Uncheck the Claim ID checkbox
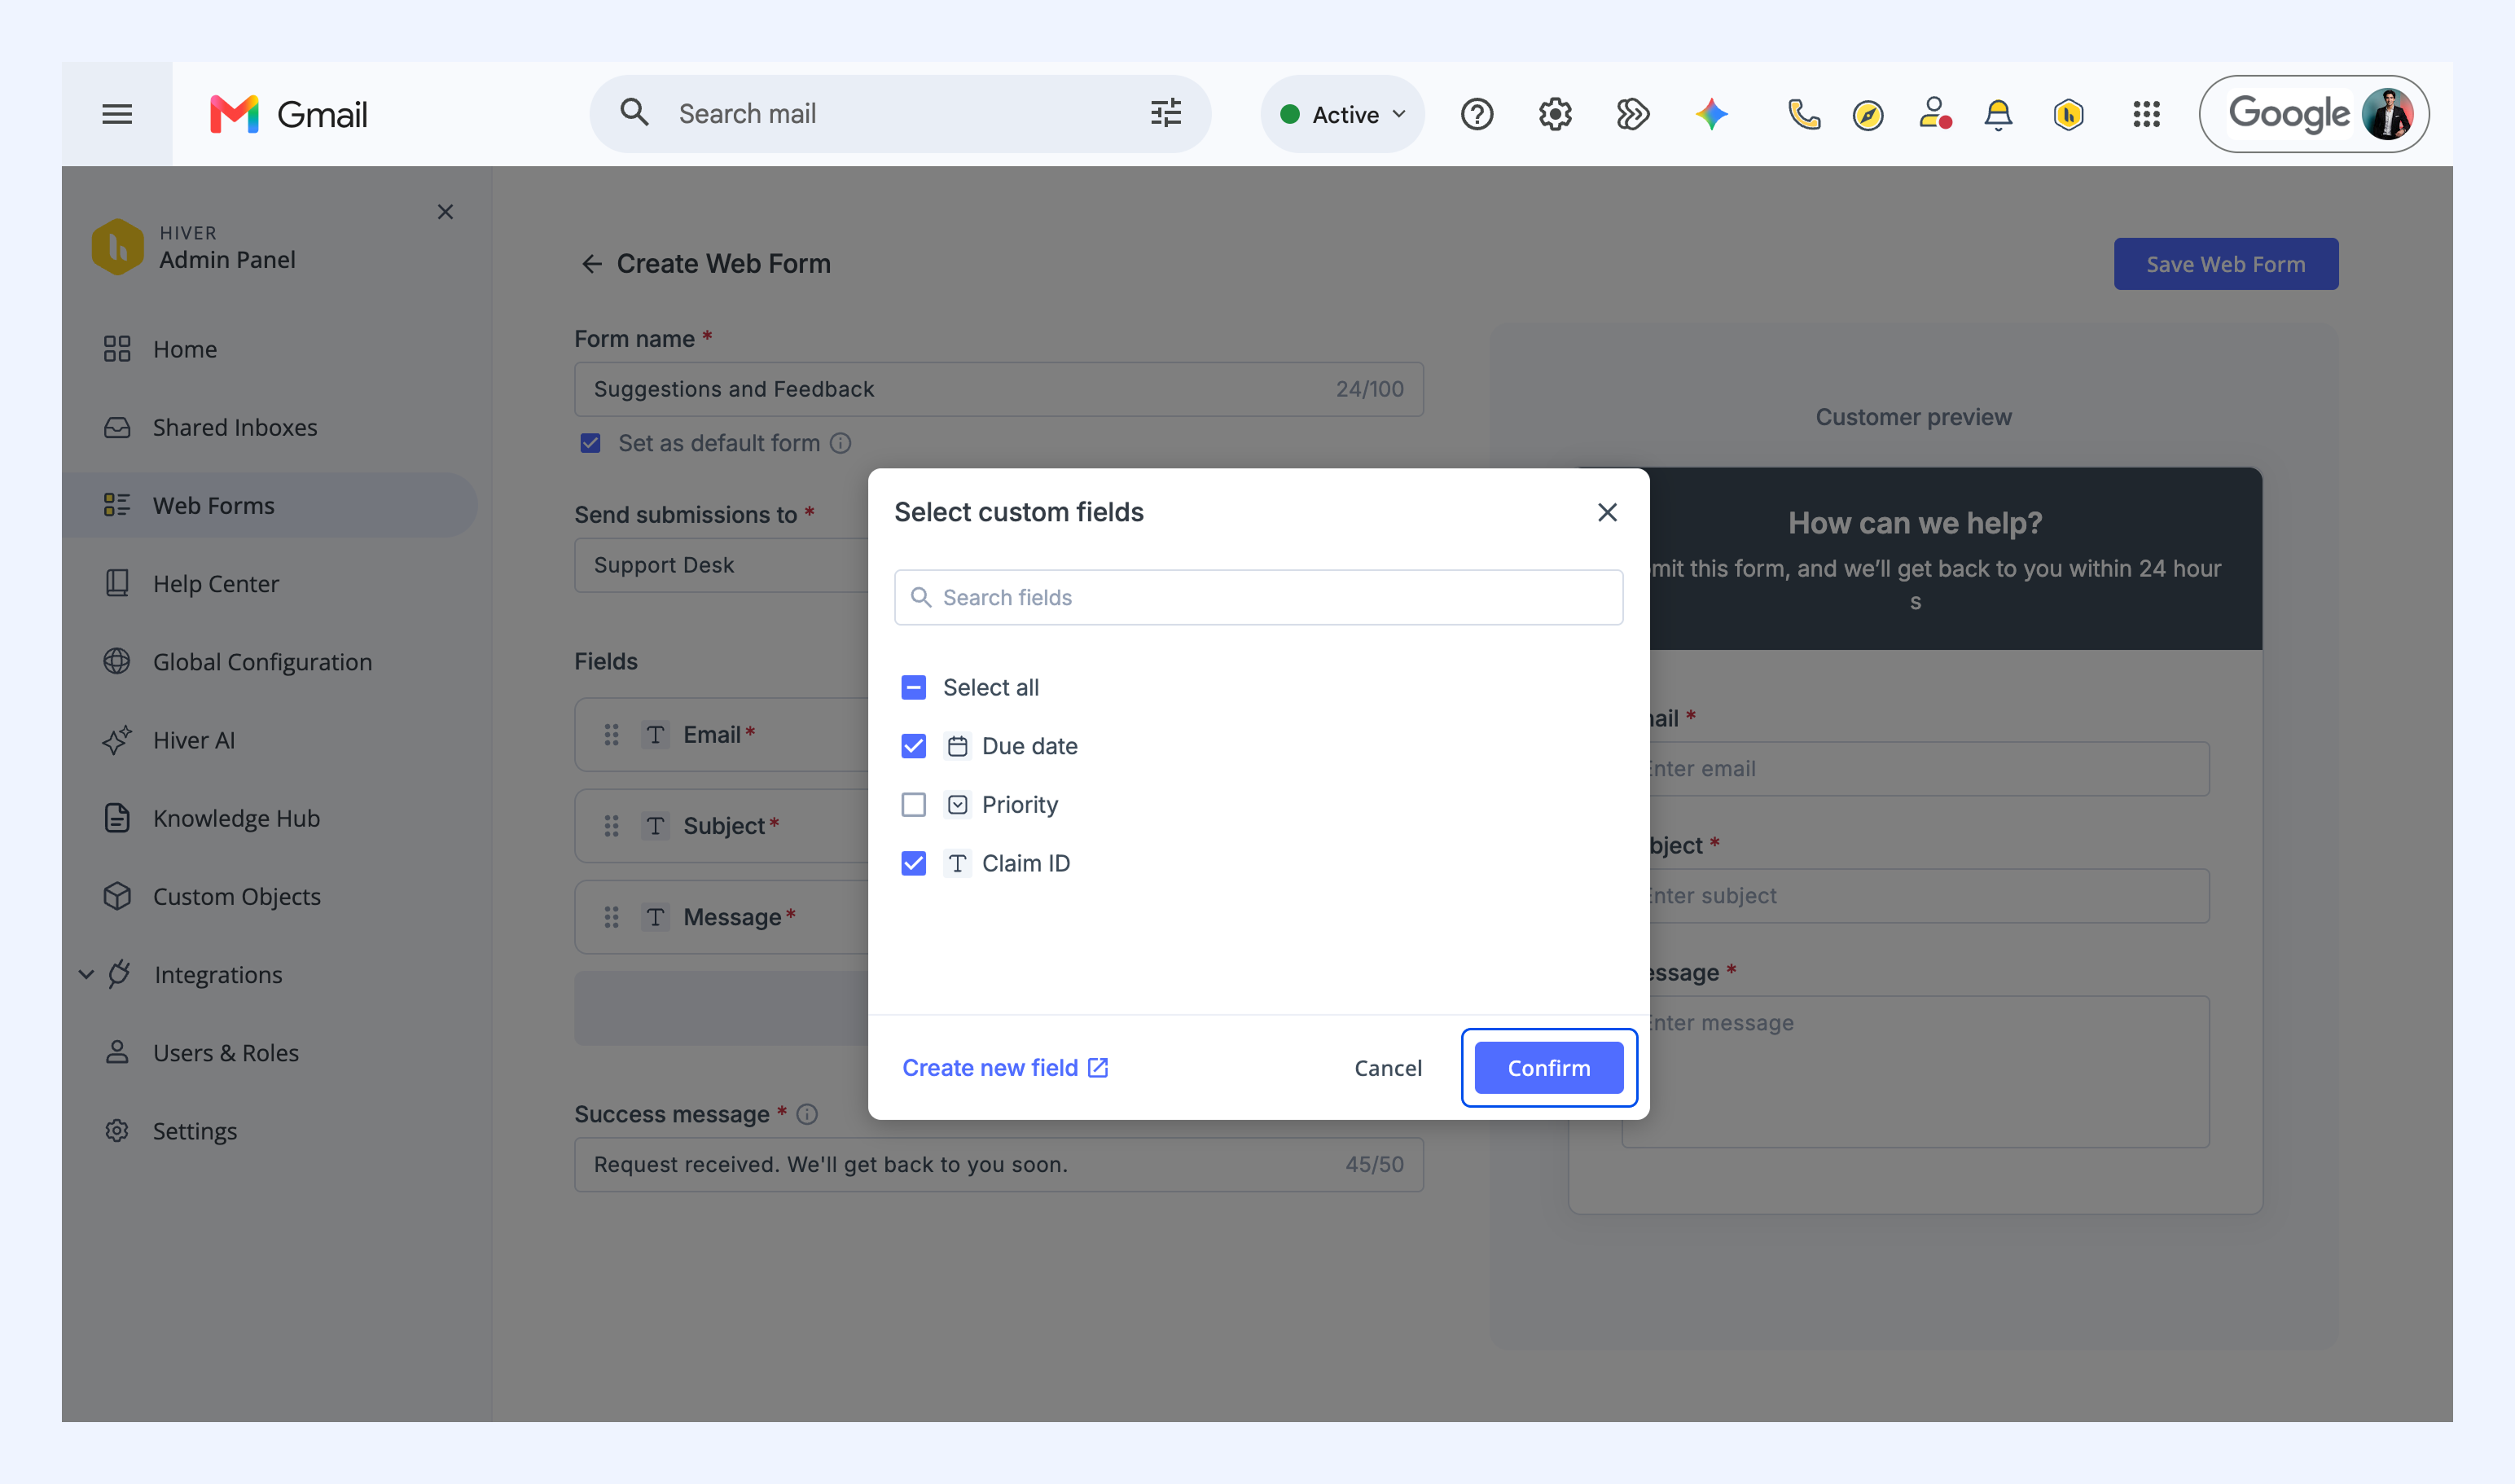2515x1484 pixels. [x=913, y=863]
